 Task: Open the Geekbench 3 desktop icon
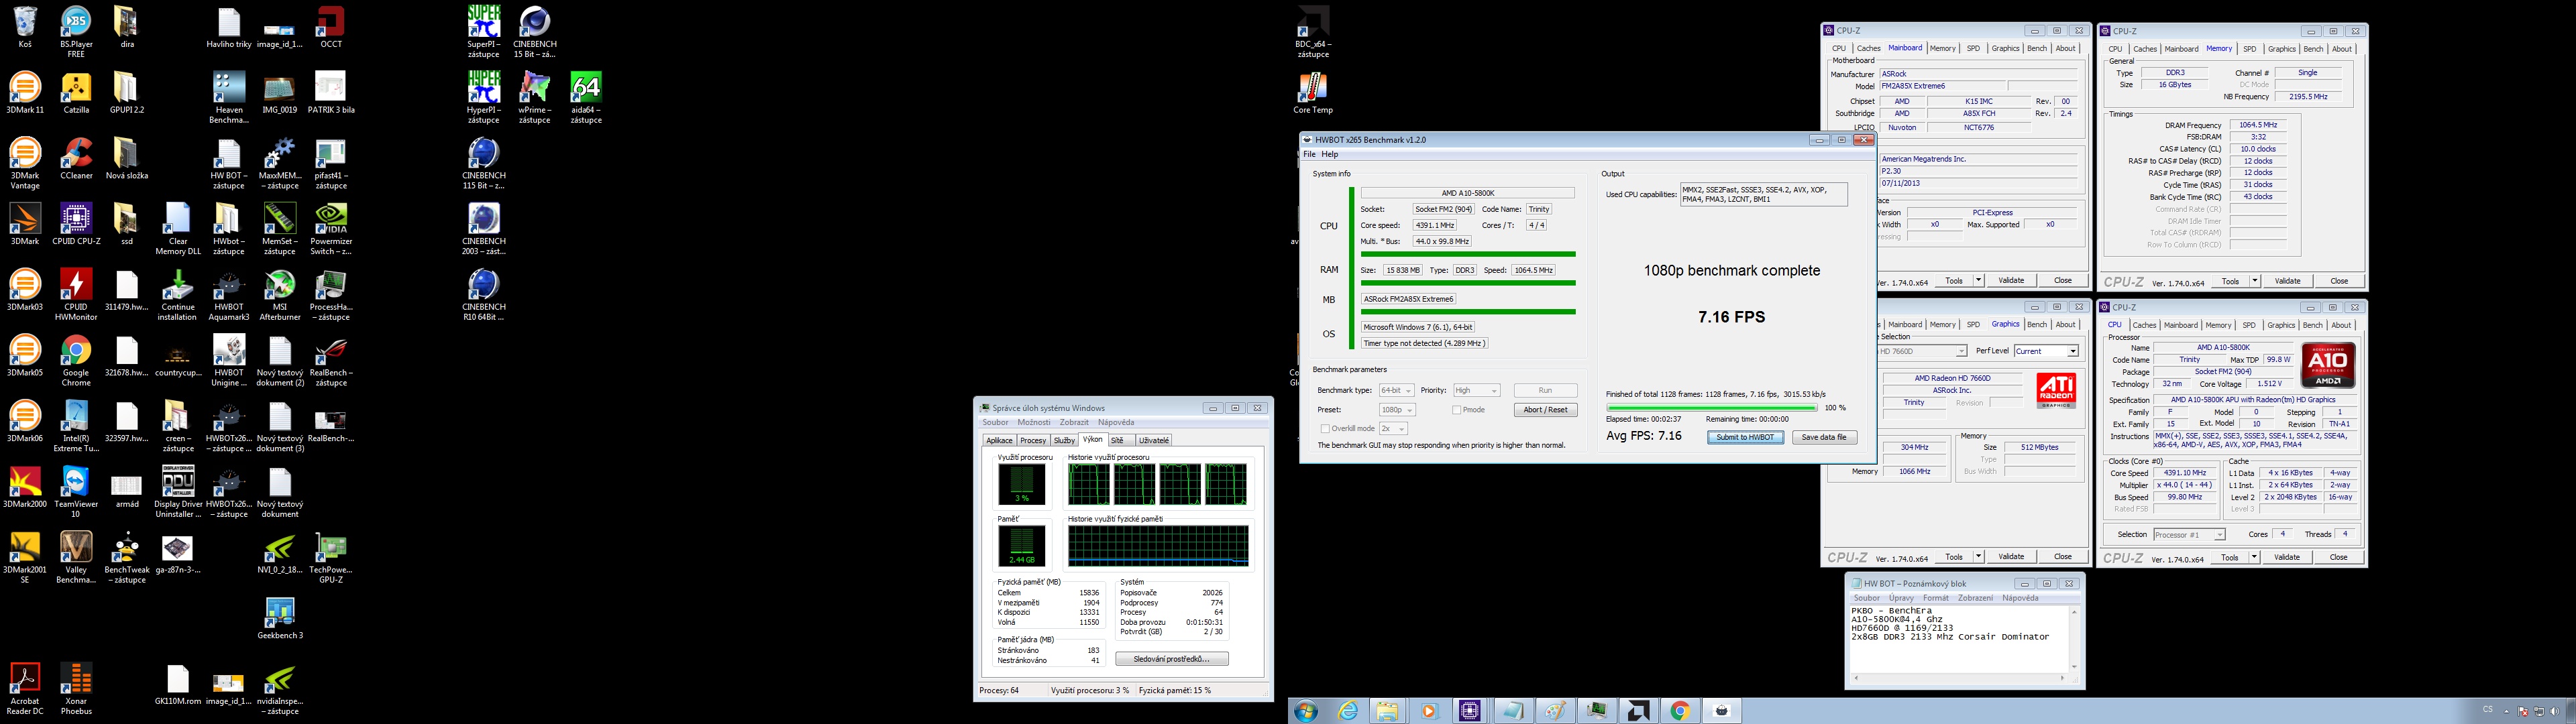(x=280, y=618)
